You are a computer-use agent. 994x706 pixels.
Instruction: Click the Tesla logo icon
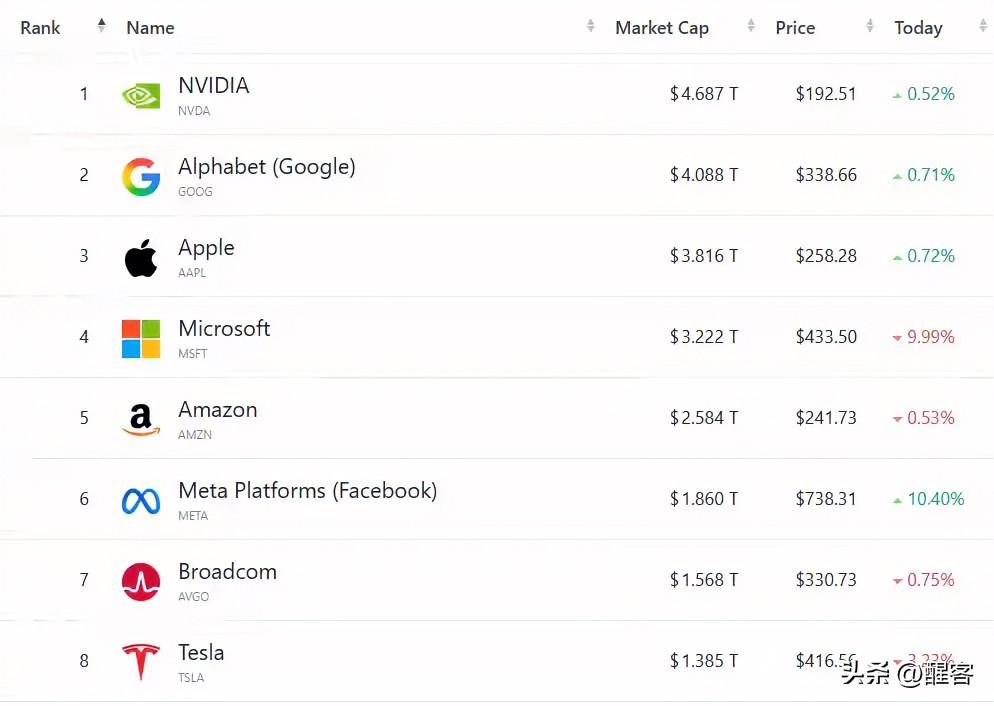[141, 662]
